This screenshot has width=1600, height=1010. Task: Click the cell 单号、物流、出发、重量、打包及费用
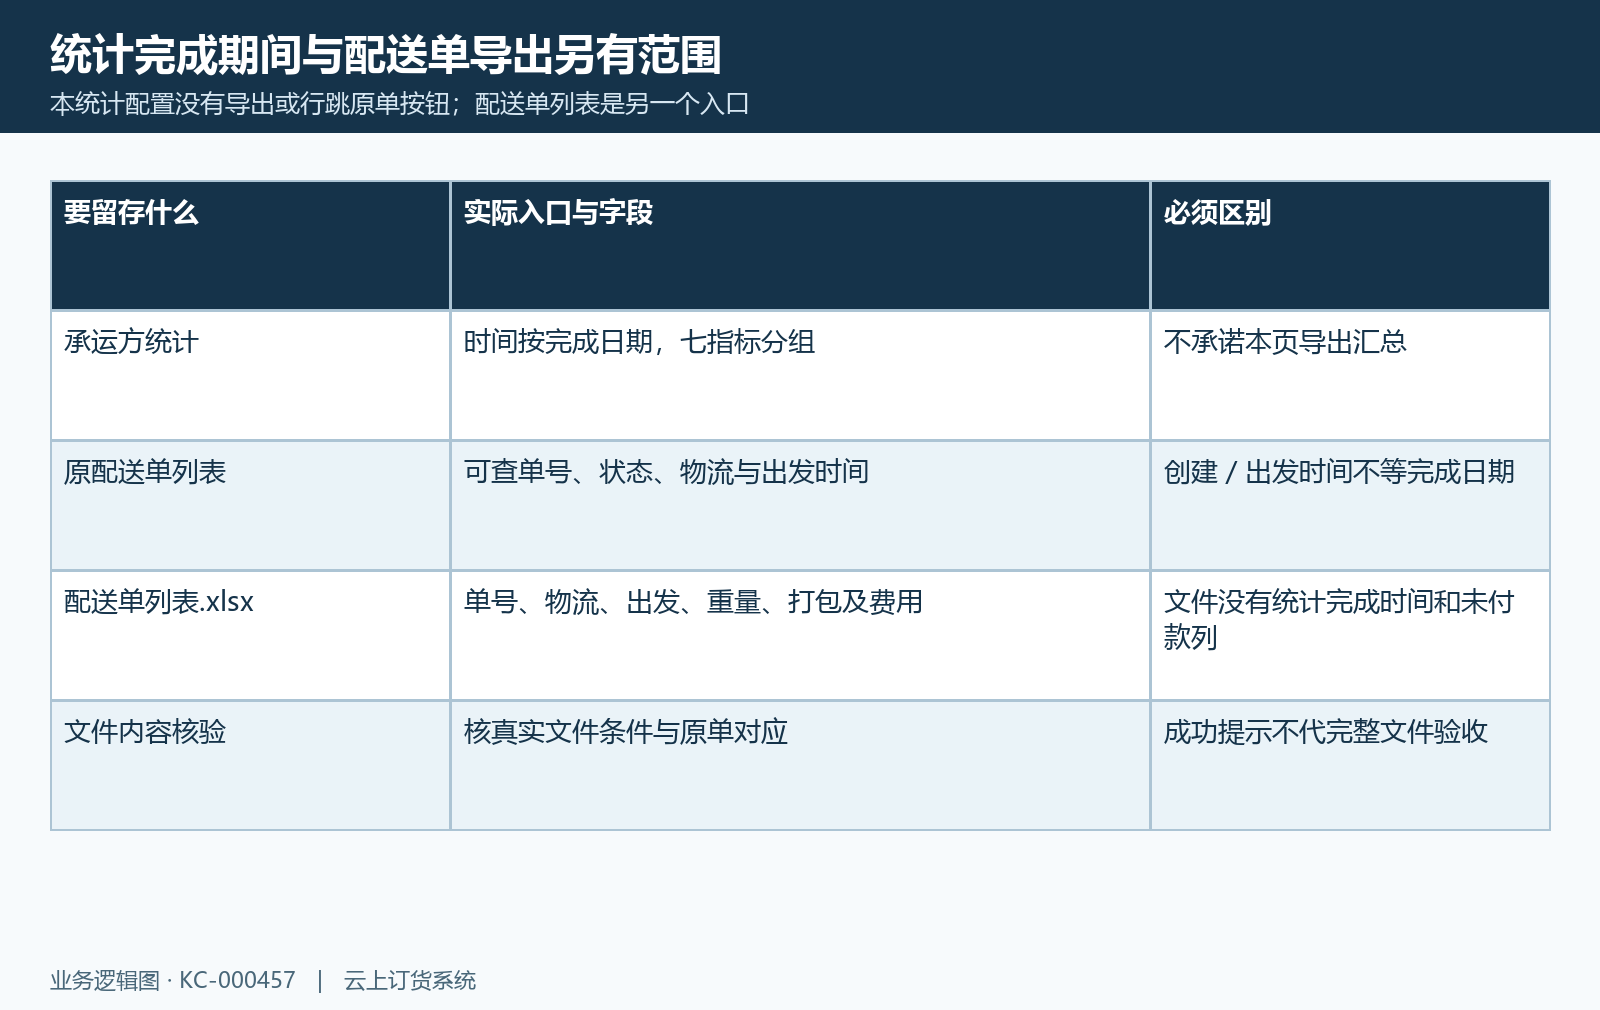coord(800,635)
